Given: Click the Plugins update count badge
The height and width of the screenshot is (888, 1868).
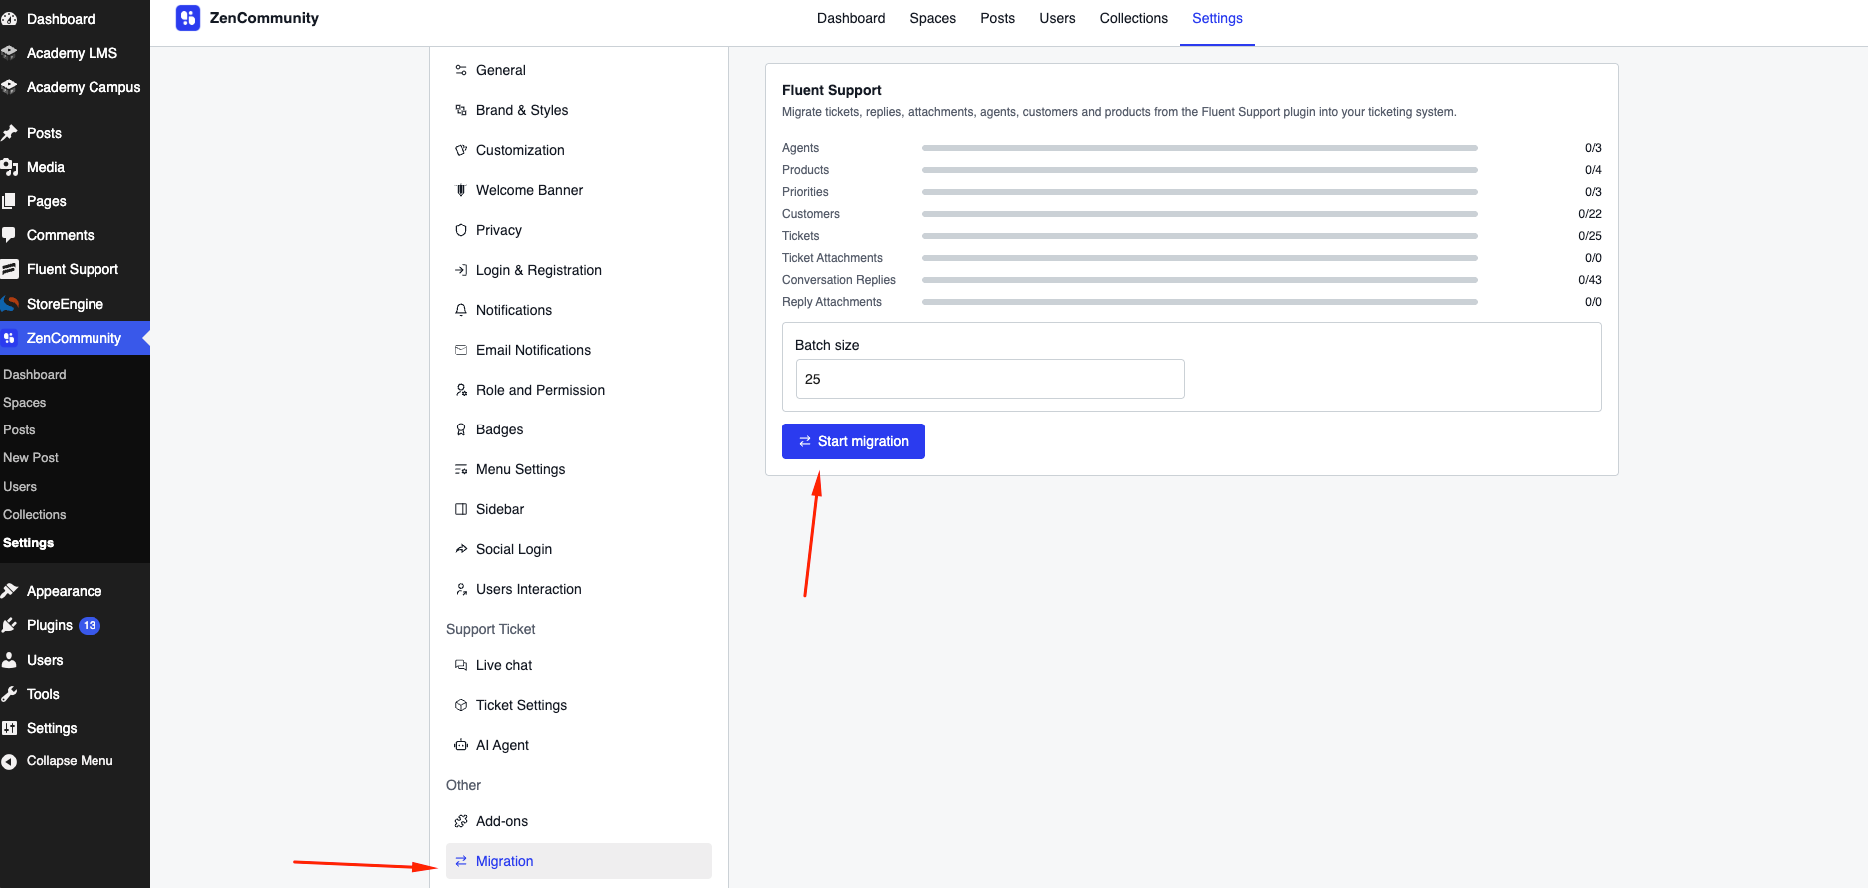Looking at the screenshot, I should tap(90, 625).
